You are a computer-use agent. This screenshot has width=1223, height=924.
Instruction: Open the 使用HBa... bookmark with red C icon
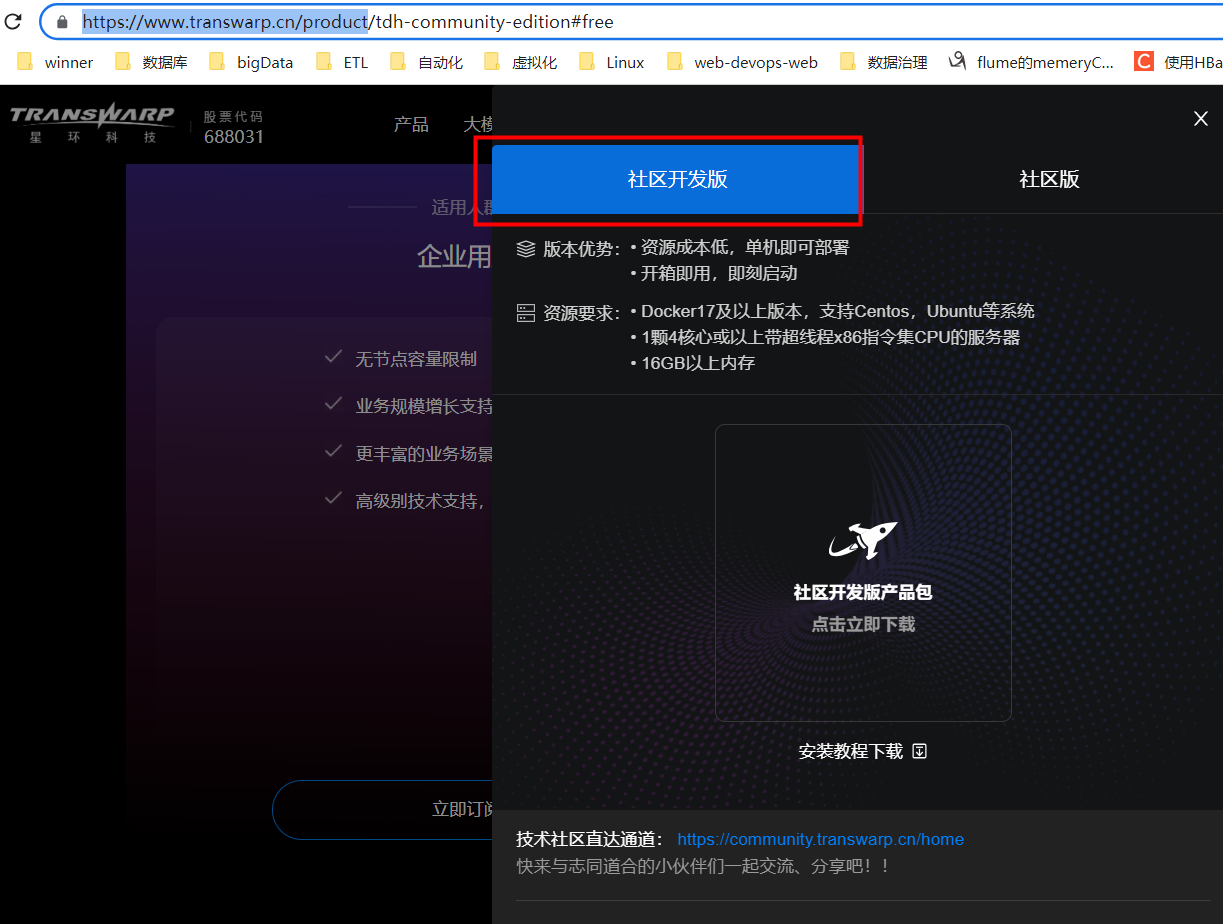(1178, 62)
